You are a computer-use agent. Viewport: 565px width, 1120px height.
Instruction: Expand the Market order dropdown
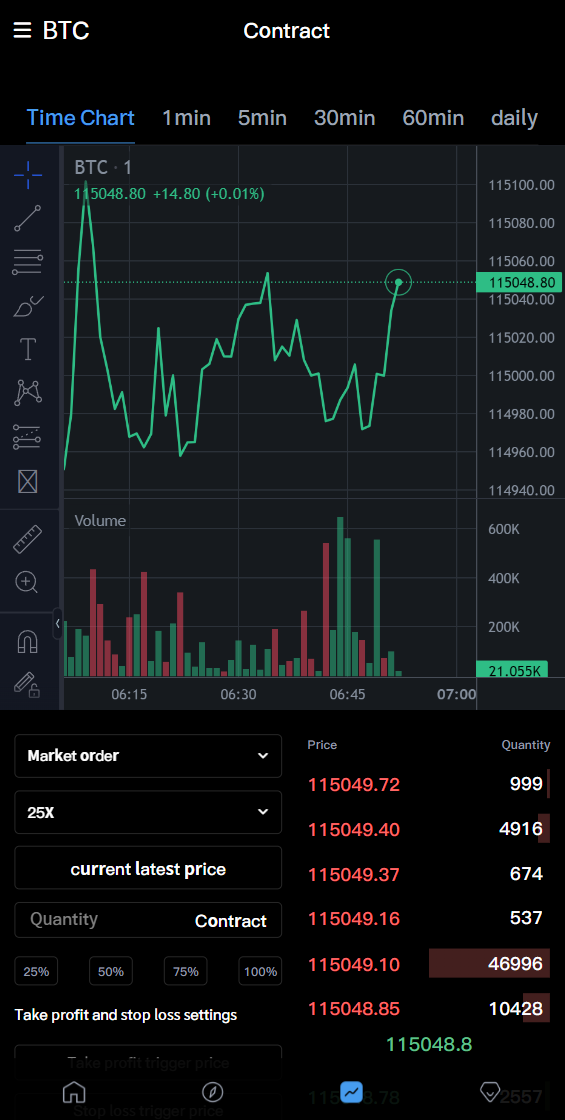tap(148, 756)
